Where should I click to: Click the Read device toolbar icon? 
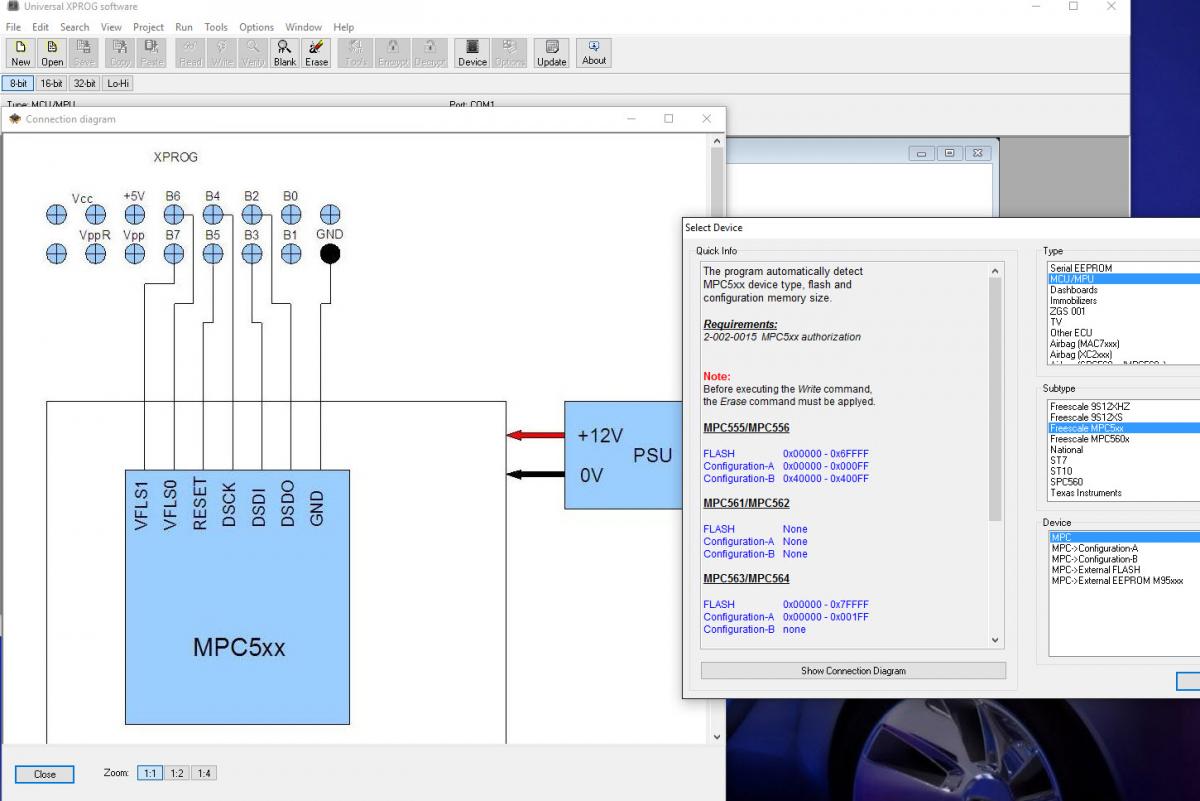[x=190, y=53]
